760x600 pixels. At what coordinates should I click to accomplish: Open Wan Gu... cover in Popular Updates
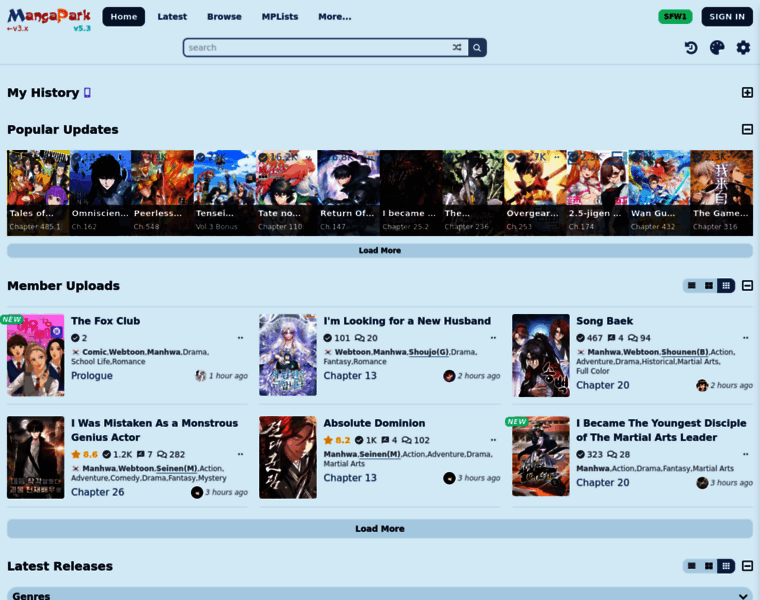[x=659, y=193]
